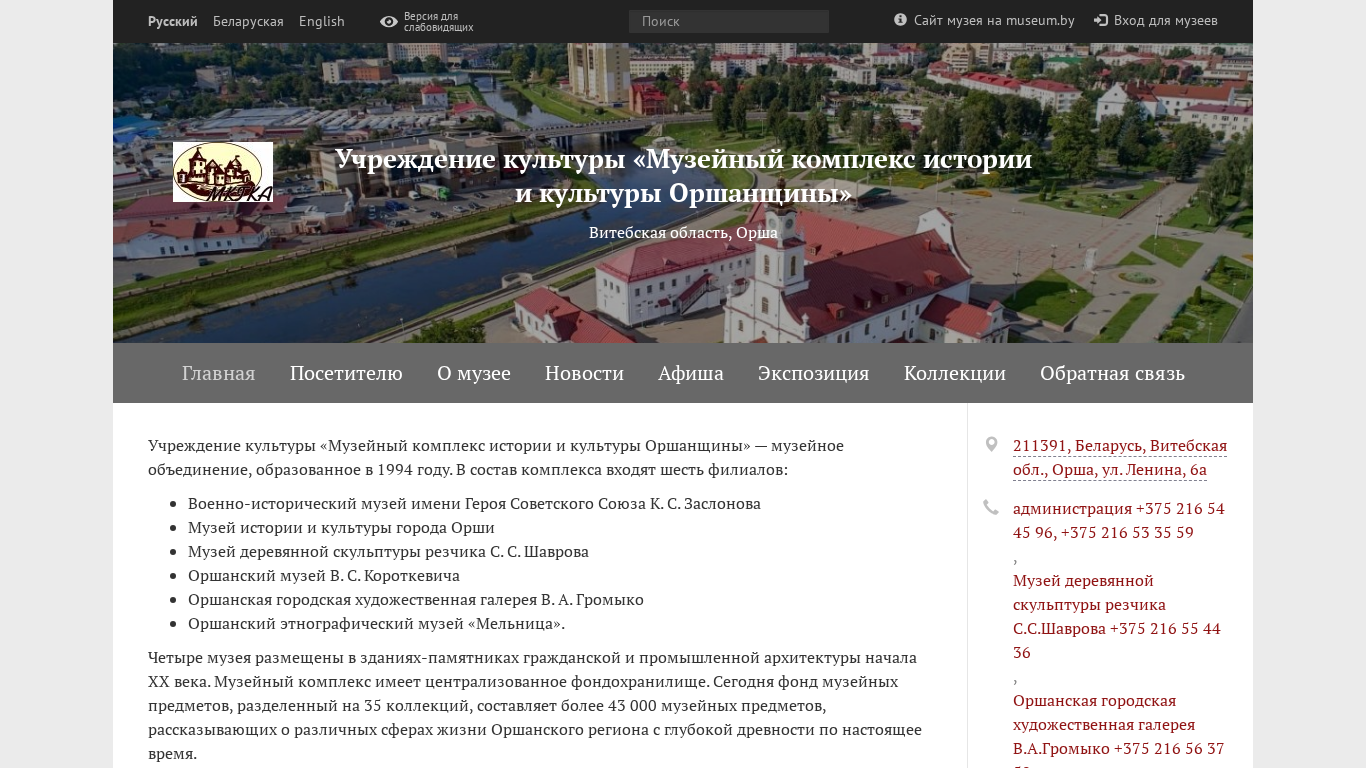Click the info icon beside "Сайт музея на museum.by"
The image size is (1366, 768).
point(900,20)
